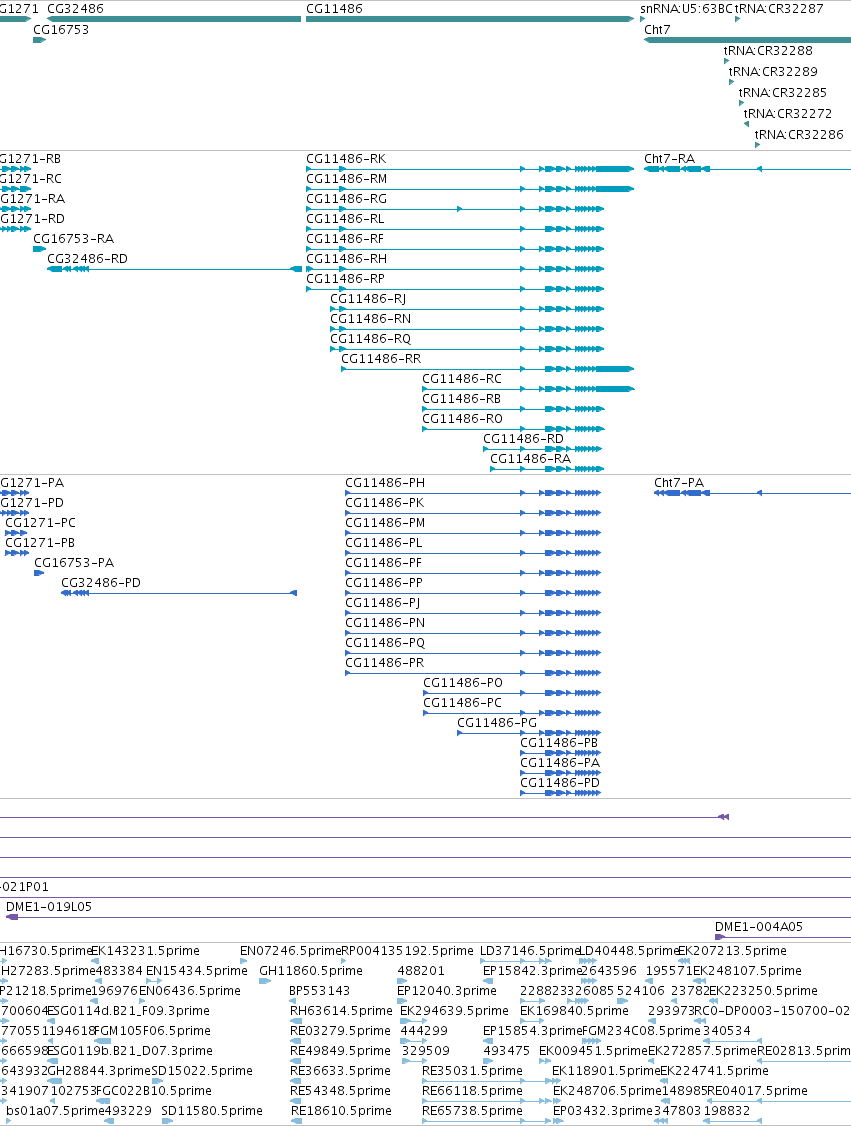Click the CG11486-RP transcript label

(345, 279)
